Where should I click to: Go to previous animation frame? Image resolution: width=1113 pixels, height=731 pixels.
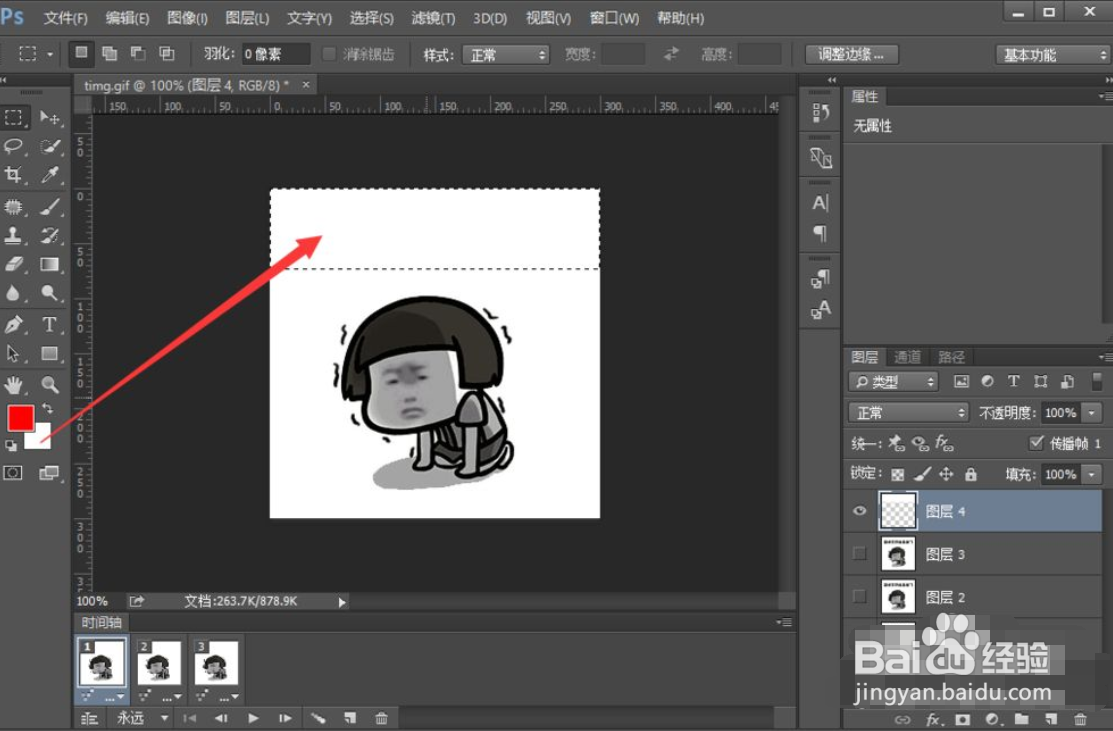click(x=221, y=718)
